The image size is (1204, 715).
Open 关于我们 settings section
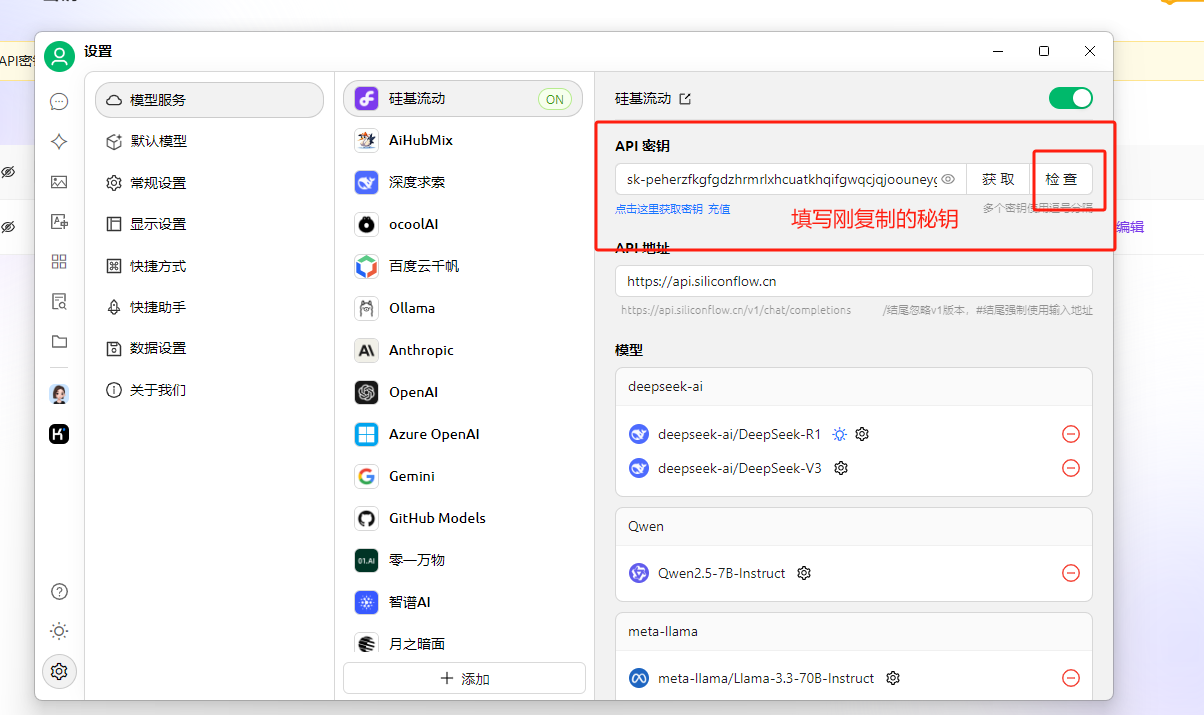[210, 390]
